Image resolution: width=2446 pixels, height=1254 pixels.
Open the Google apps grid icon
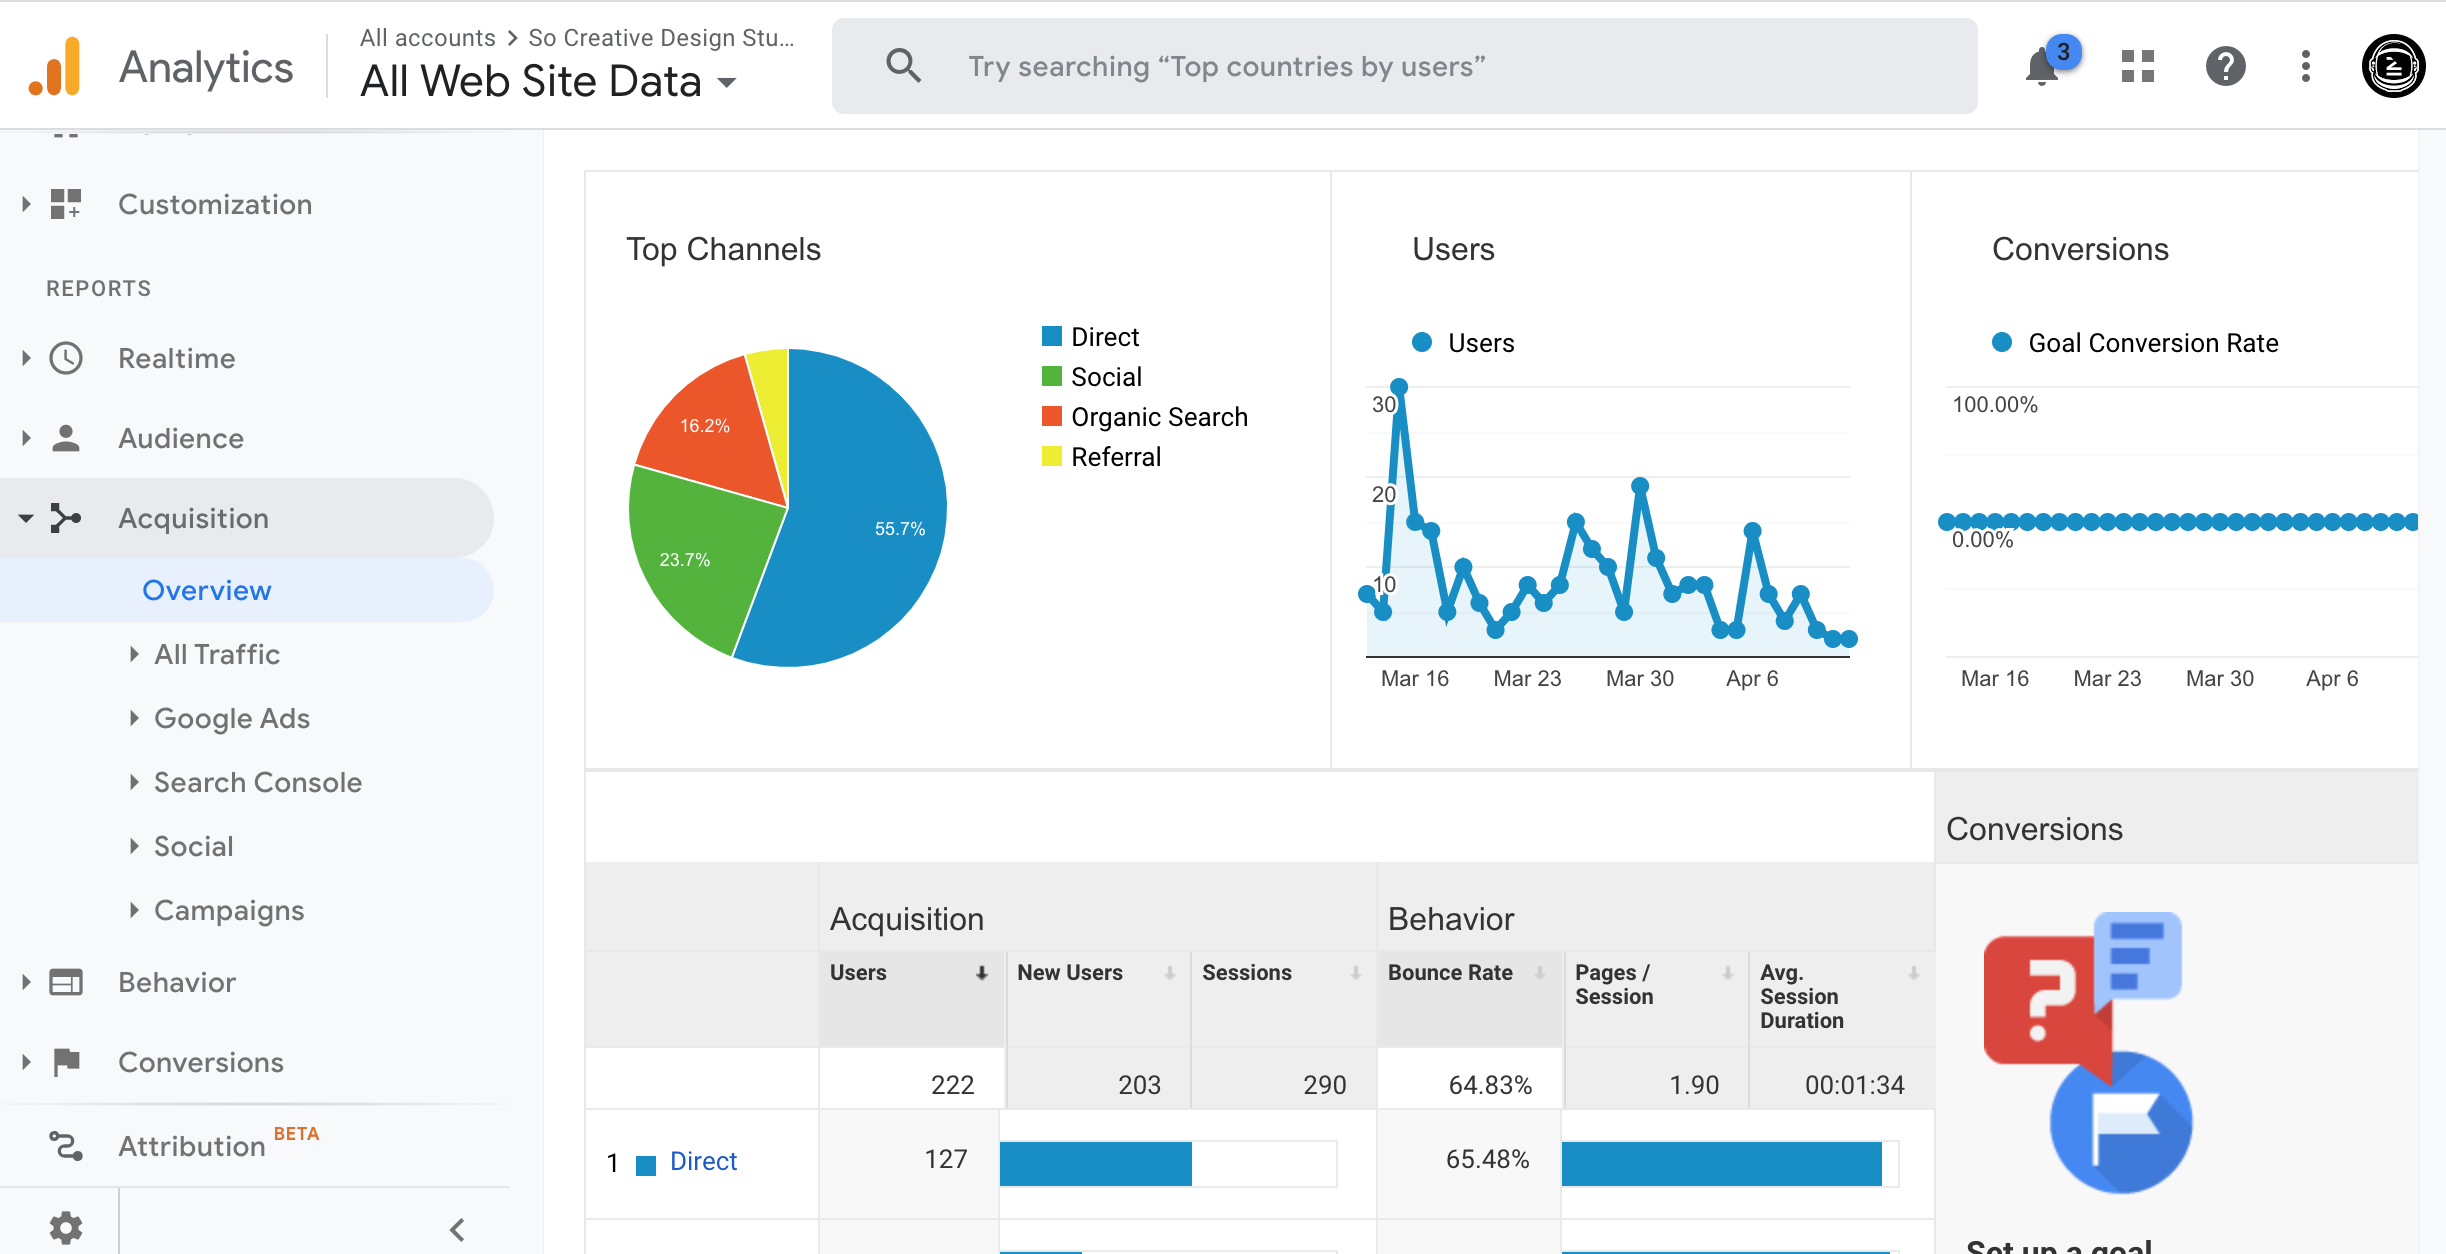click(2138, 66)
